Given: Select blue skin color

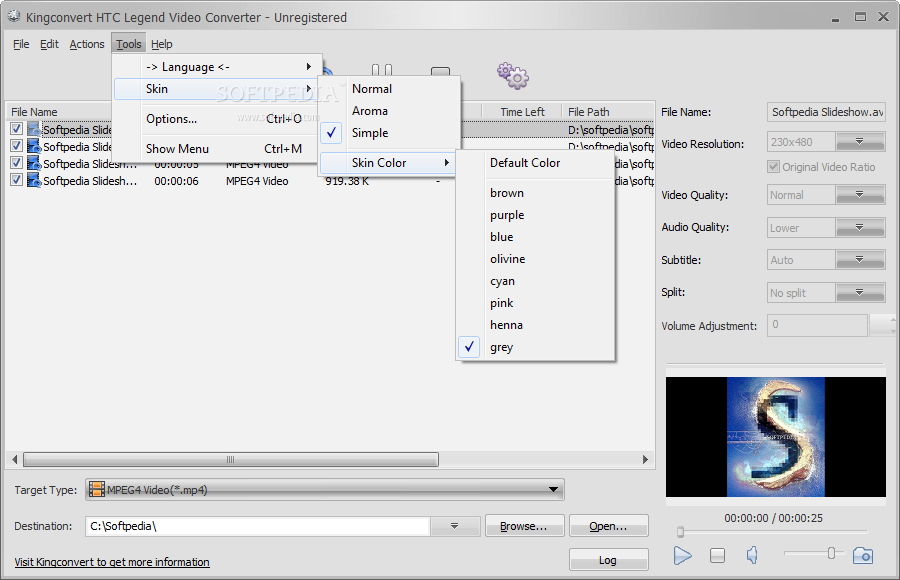Looking at the screenshot, I should pyautogui.click(x=535, y=237).
